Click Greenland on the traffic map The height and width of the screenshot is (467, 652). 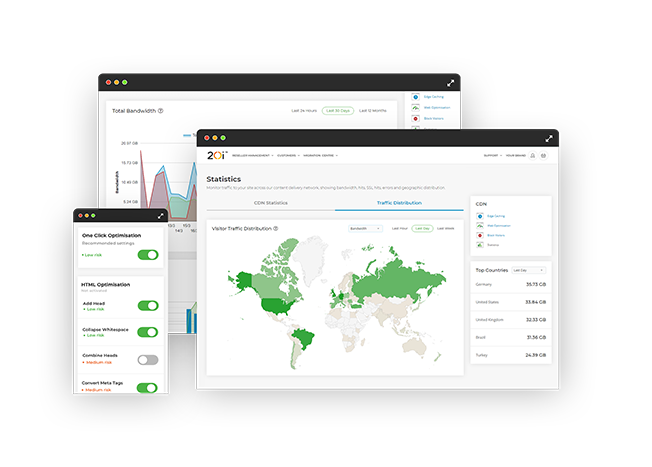[x=310, y=258]
